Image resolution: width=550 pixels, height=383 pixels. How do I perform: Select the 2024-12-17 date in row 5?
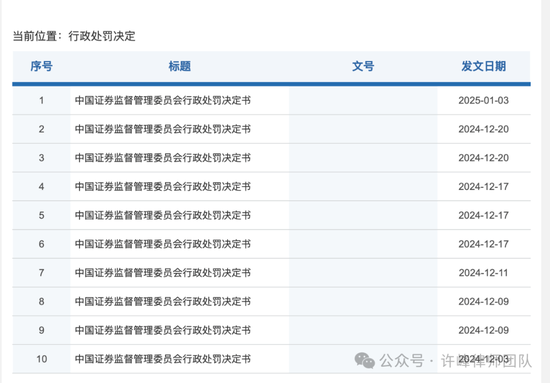click(x=483, y=215)
